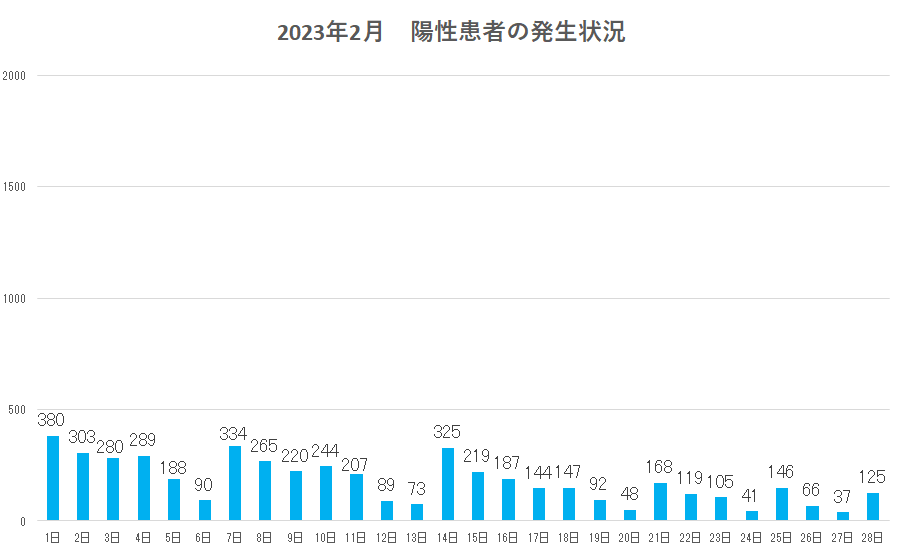Click the data label 41
This screenshot has height=558, width=905.
pos(749,495)
